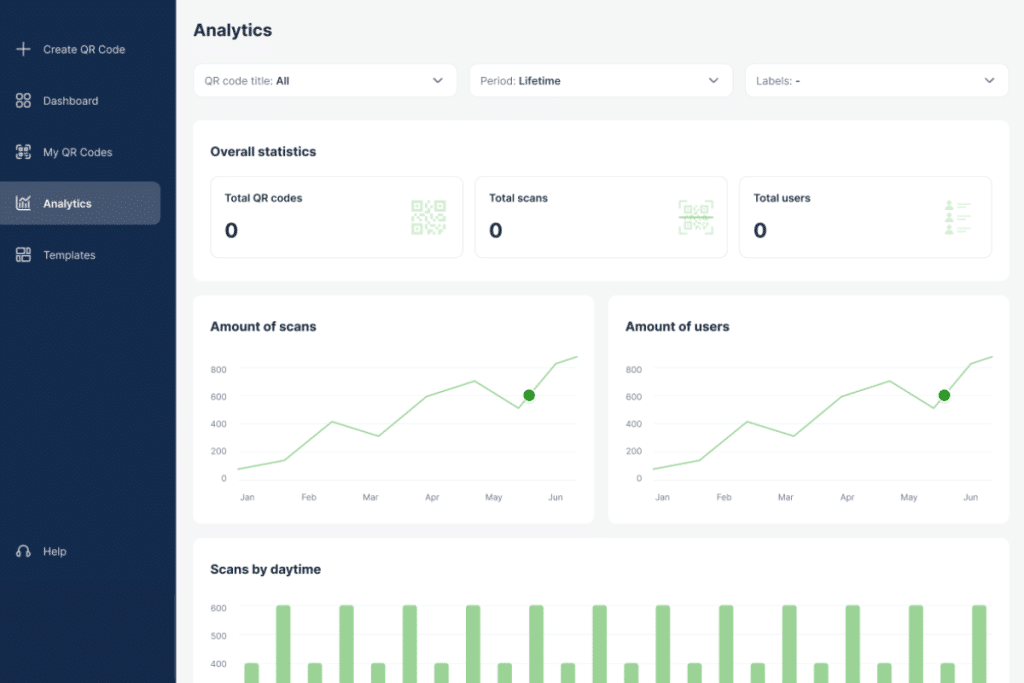Viewport: 1024px width, 683px height.
Task: Open Help from the bottom sidebar
Action: pyautogui.click(x=52, y=551)
